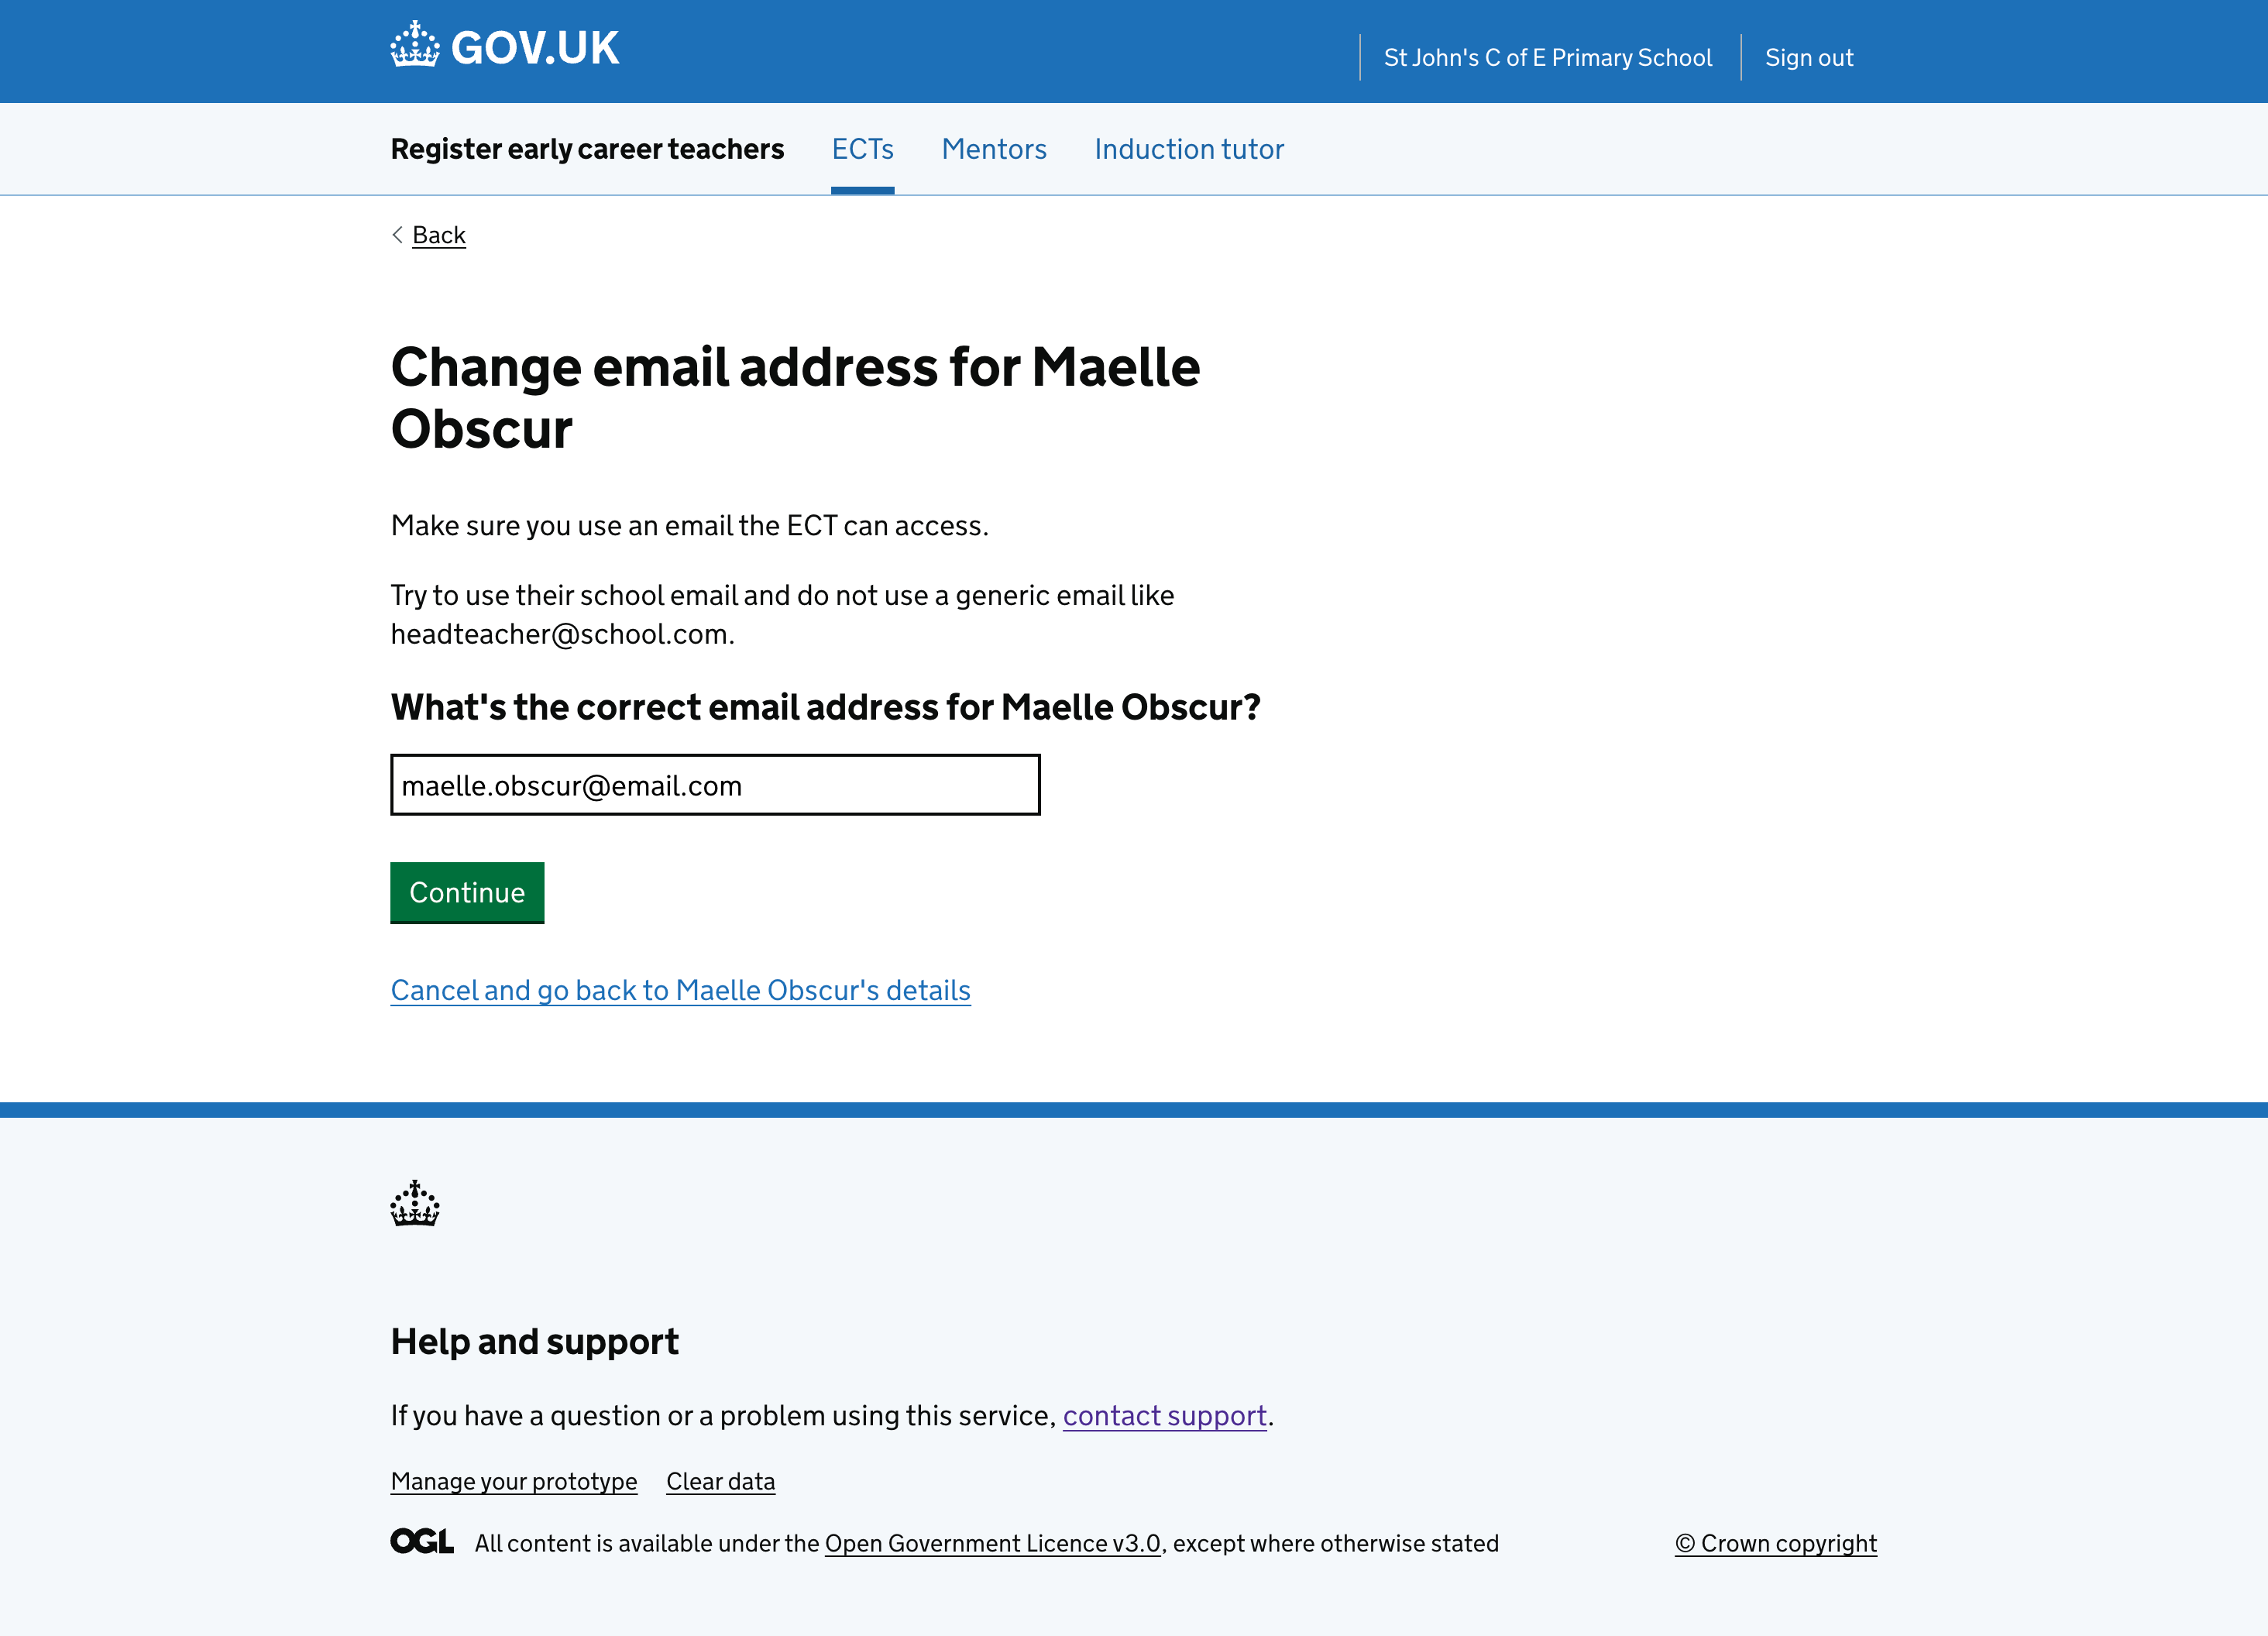The height and width of the screenshot is (1636, 2268).
Task: Open Register early career teachers
Action: [x=587, y=149]
